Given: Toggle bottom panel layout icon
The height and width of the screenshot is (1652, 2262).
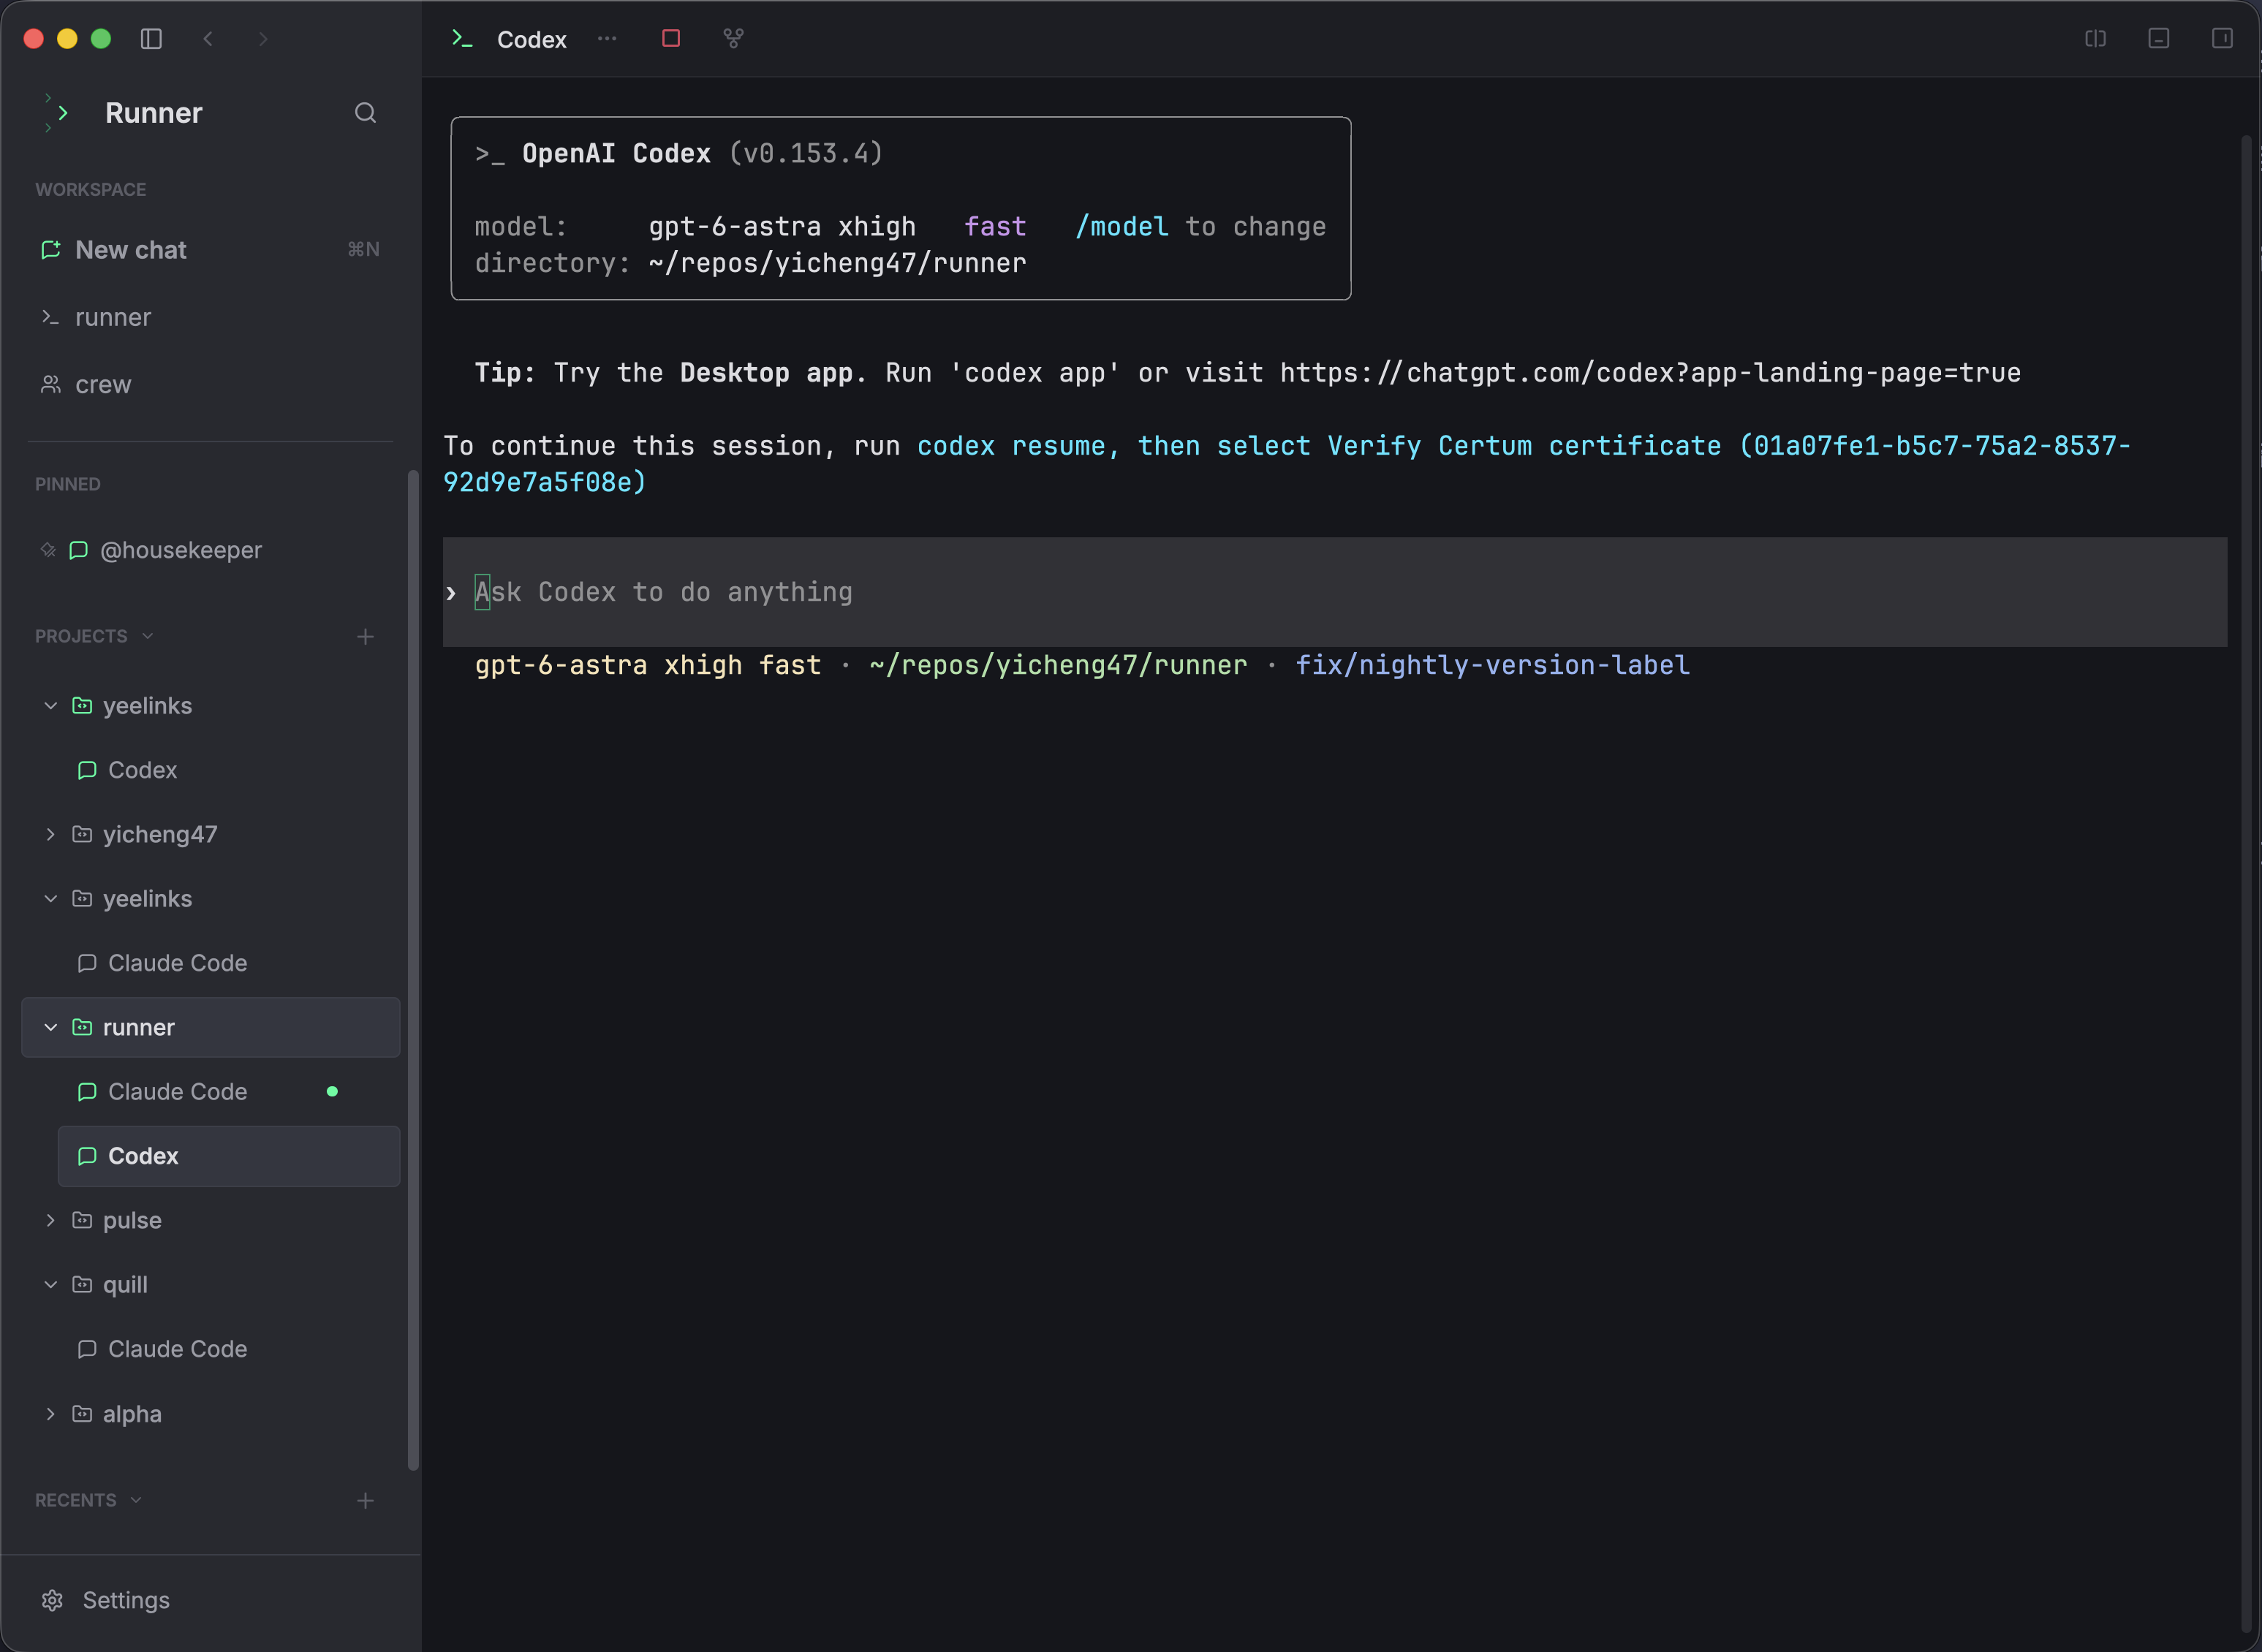Looking at the screenshot, I should point(2158,38).
